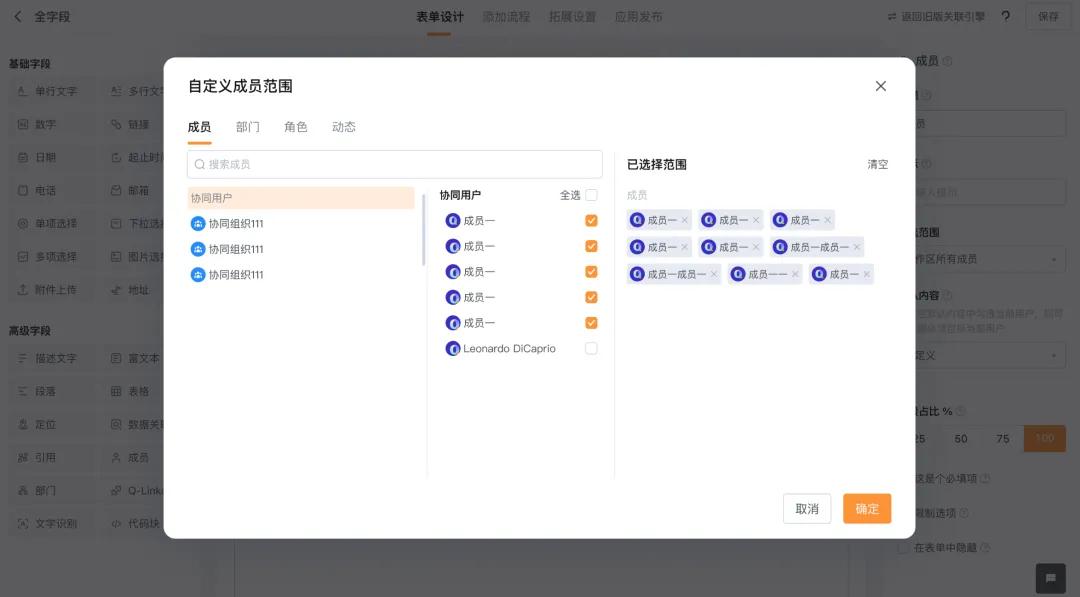Click the organization list vertical scrollbar
This screenshot has width=1080, height=597.
click(x=424, y=230)
